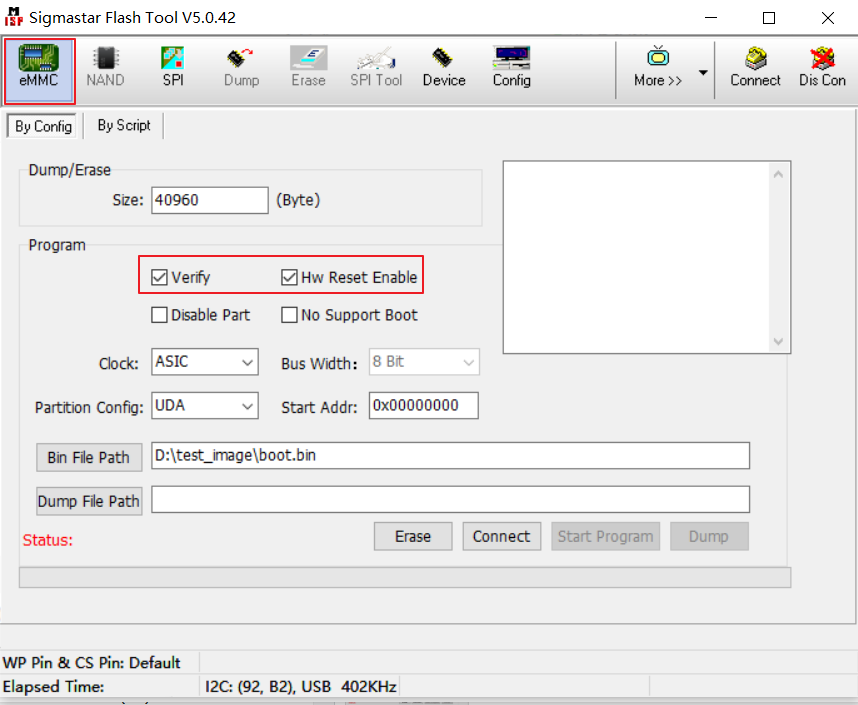Click the log box scrollbar down arrow
Viewport: 858px width, 705px height.
pos(778,341)
